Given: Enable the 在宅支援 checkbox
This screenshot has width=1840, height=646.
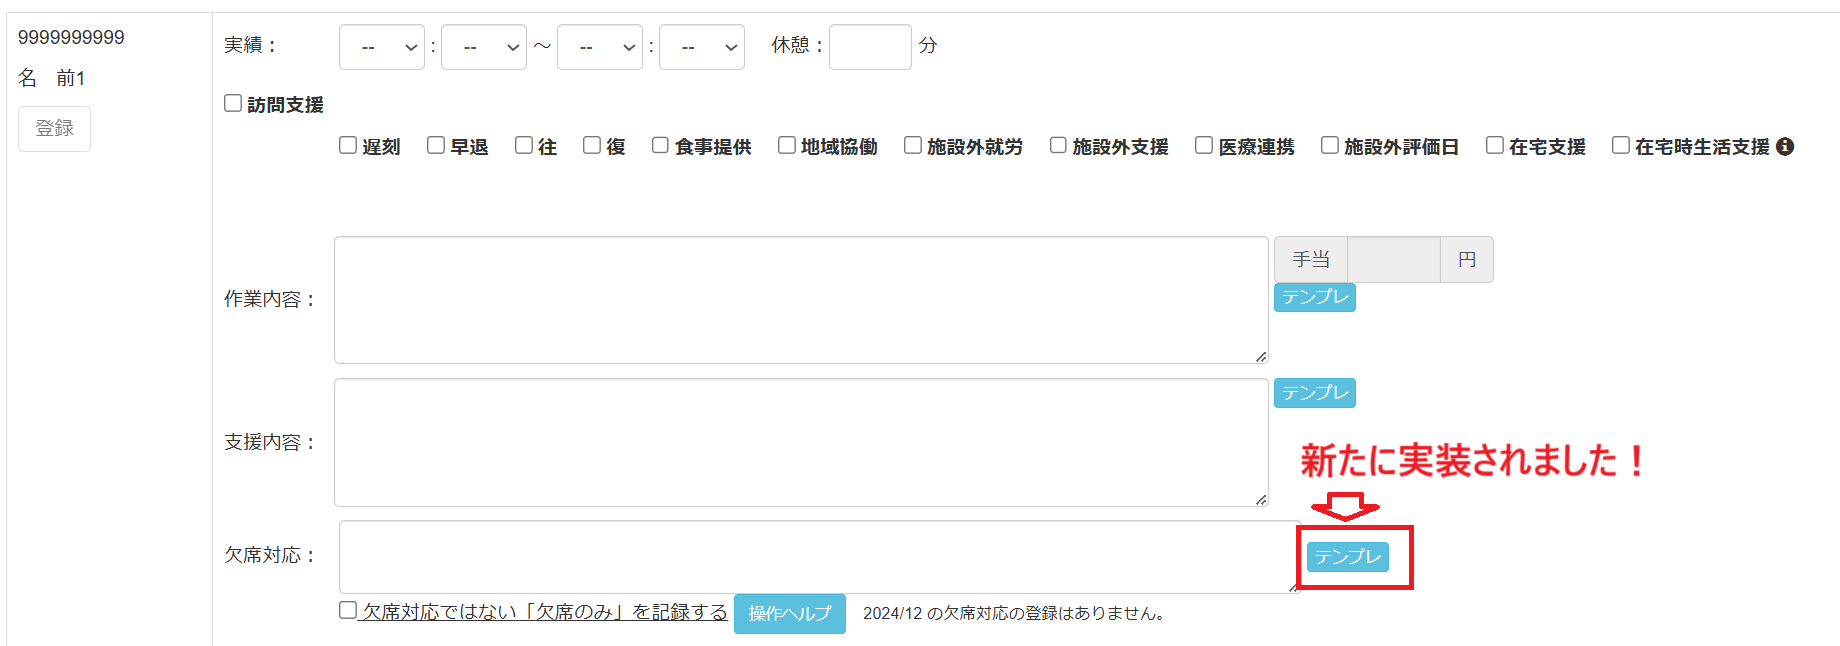Looking at the screenshot, I should [1495, 146].
